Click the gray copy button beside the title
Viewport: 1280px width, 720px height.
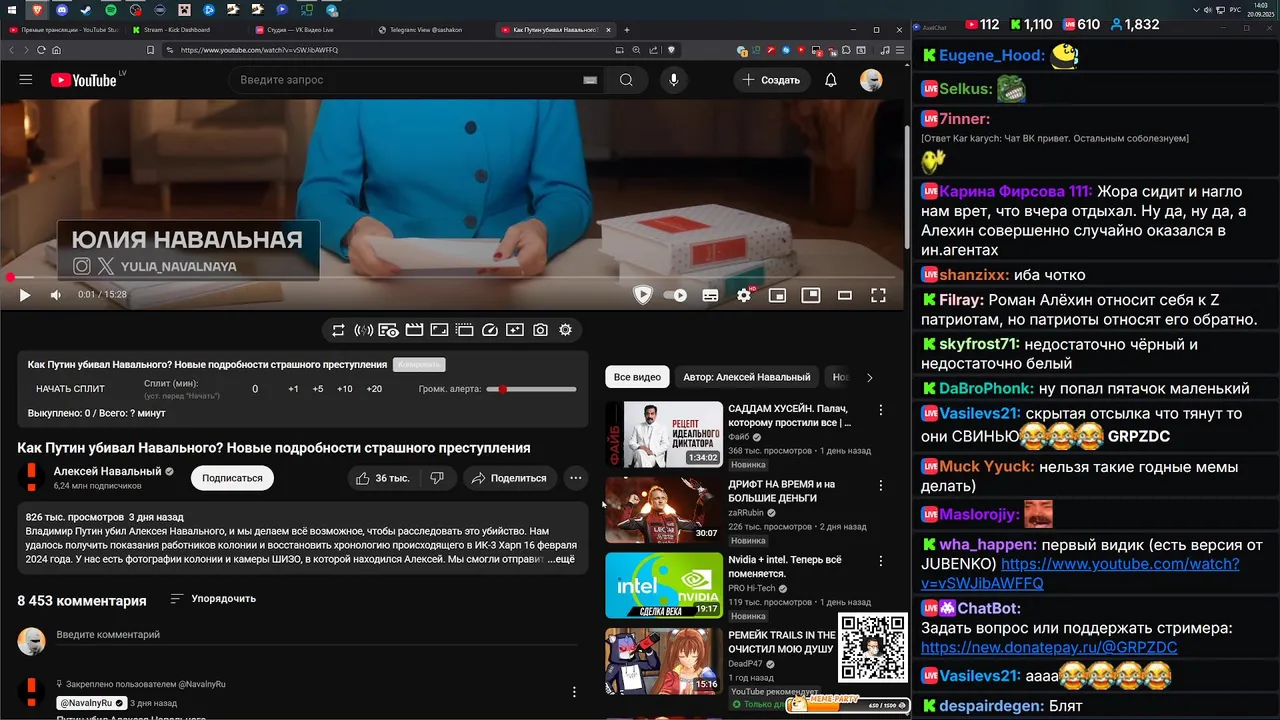point(419,365)
